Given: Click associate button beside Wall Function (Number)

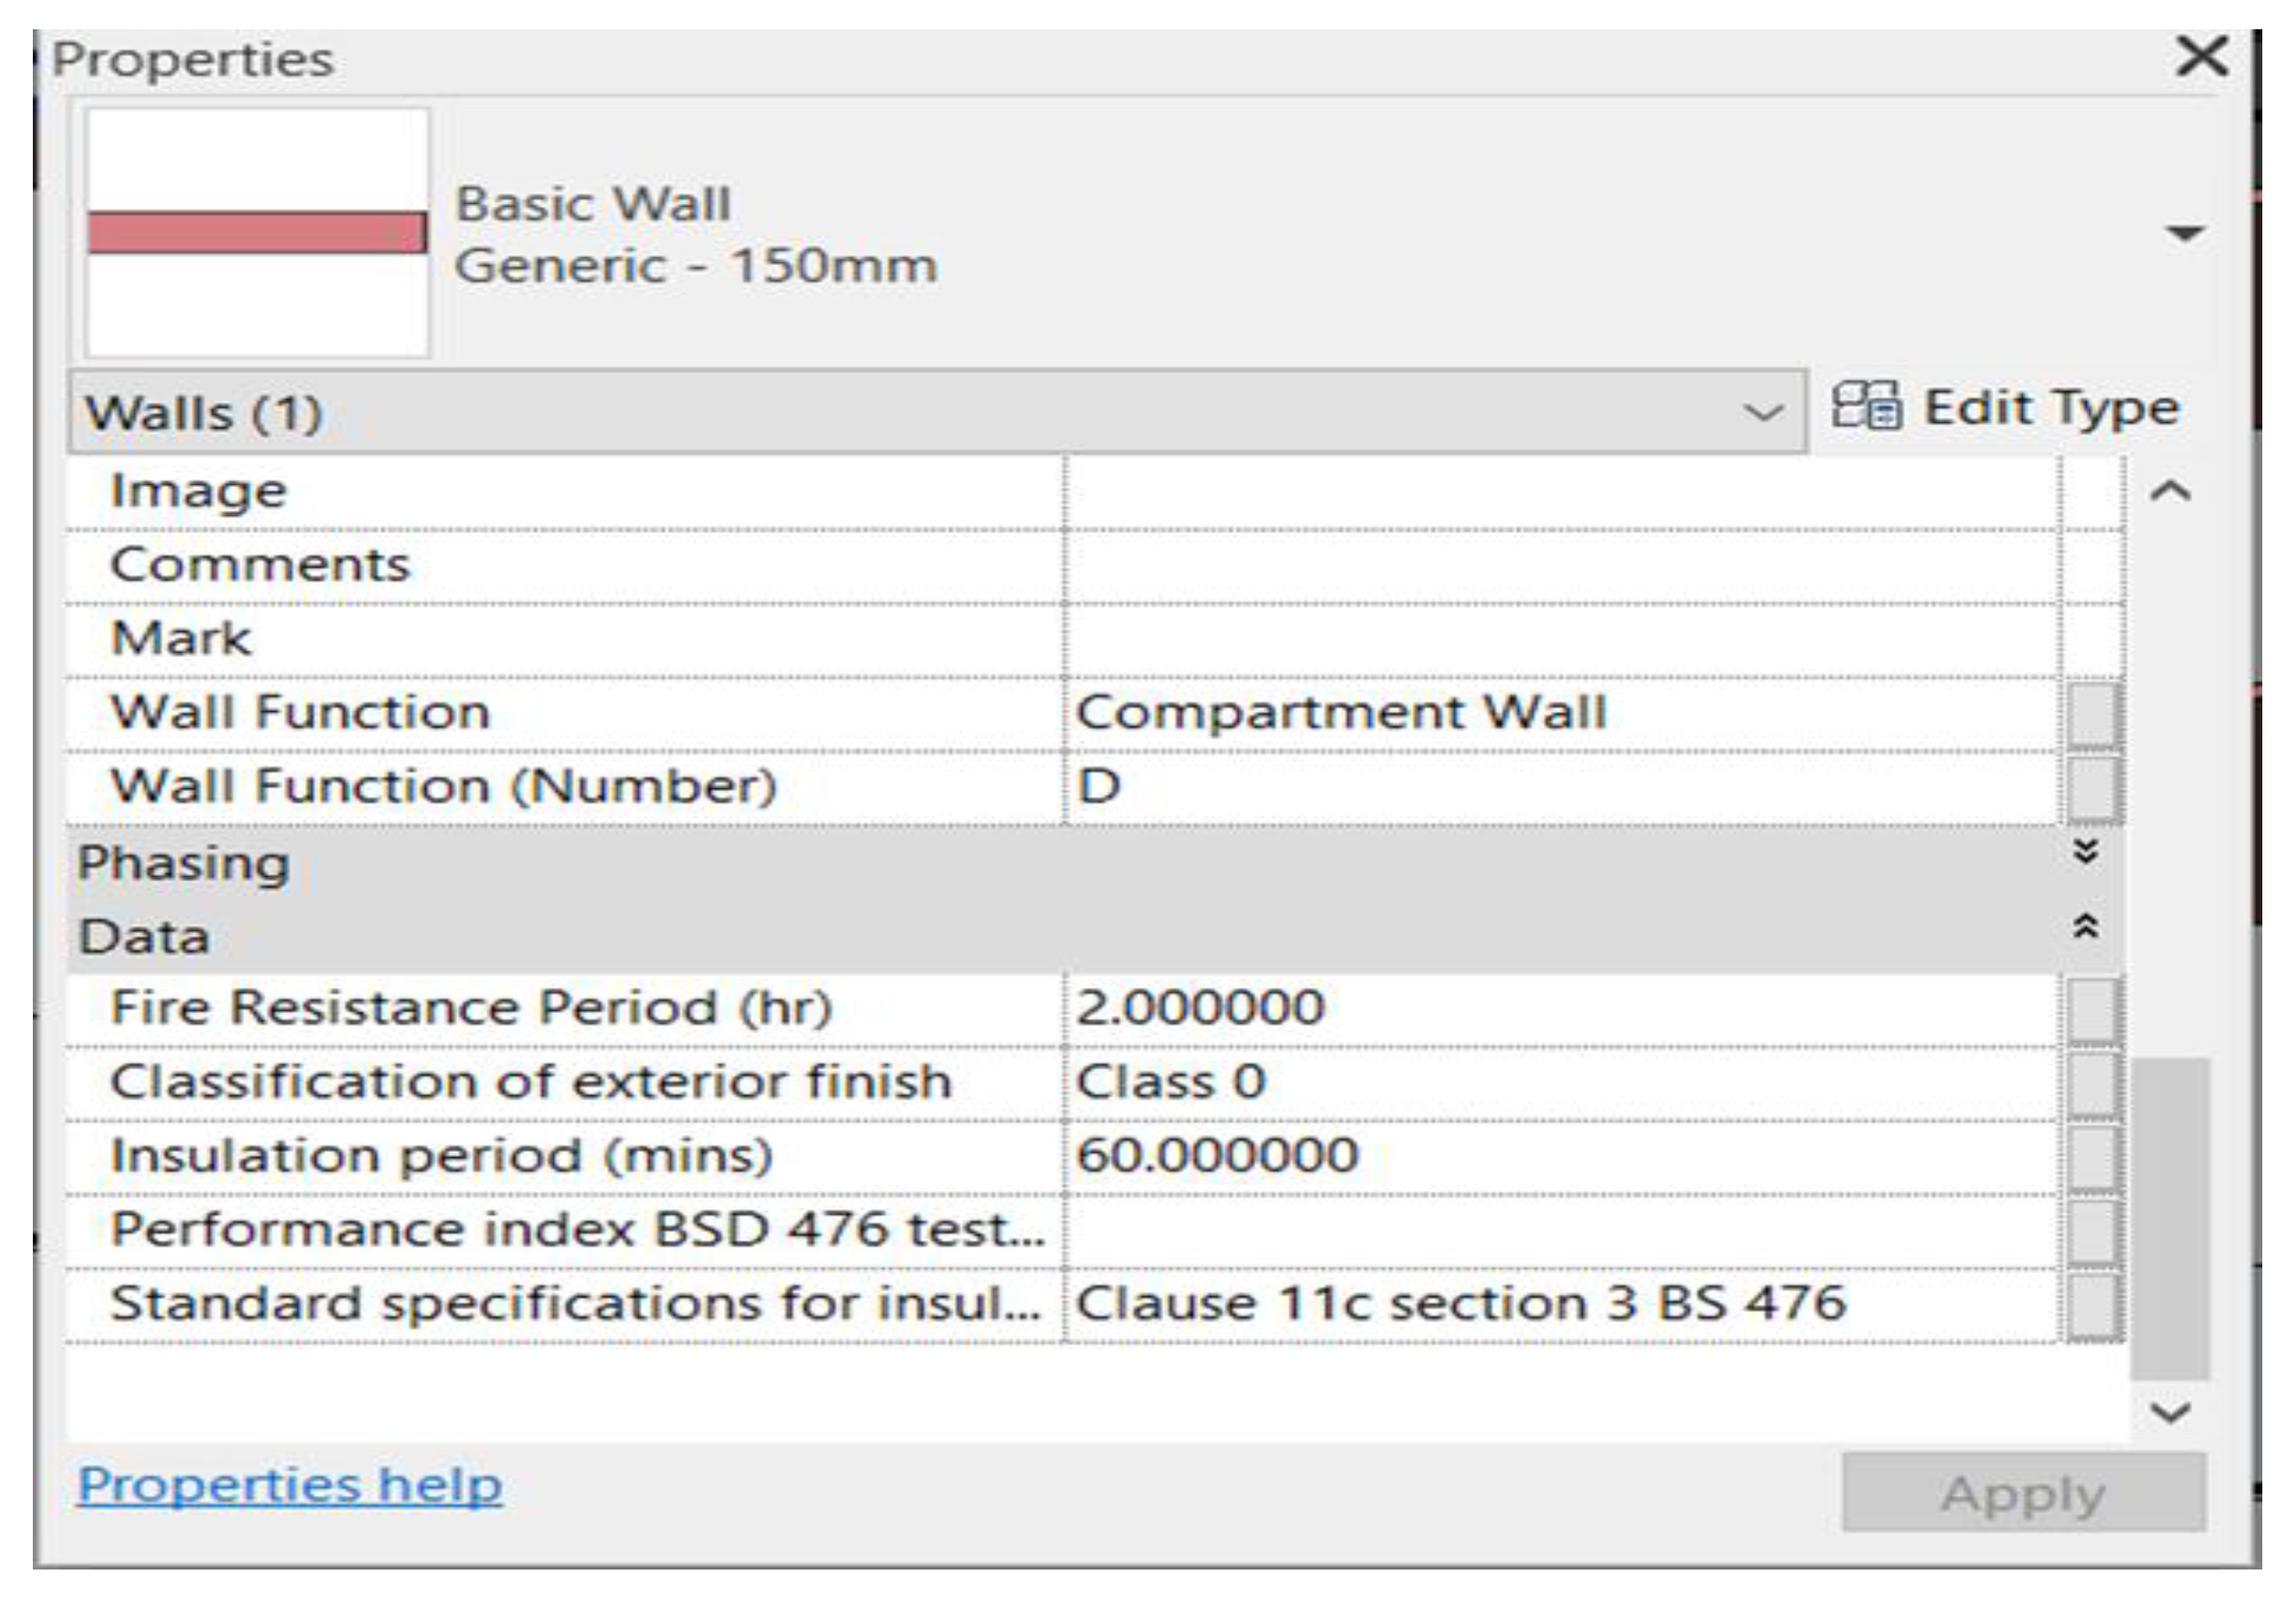Looking at the screenshot, I should coord(2093,788).
